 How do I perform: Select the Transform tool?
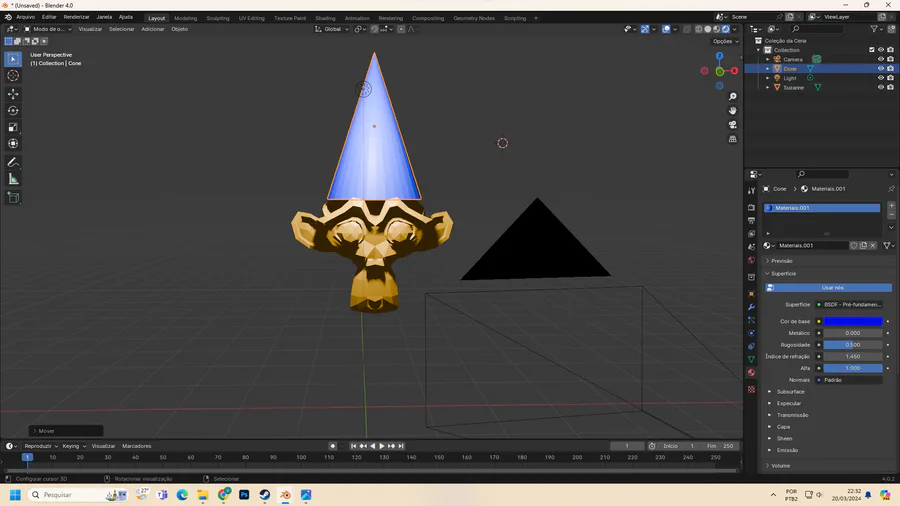13,144
